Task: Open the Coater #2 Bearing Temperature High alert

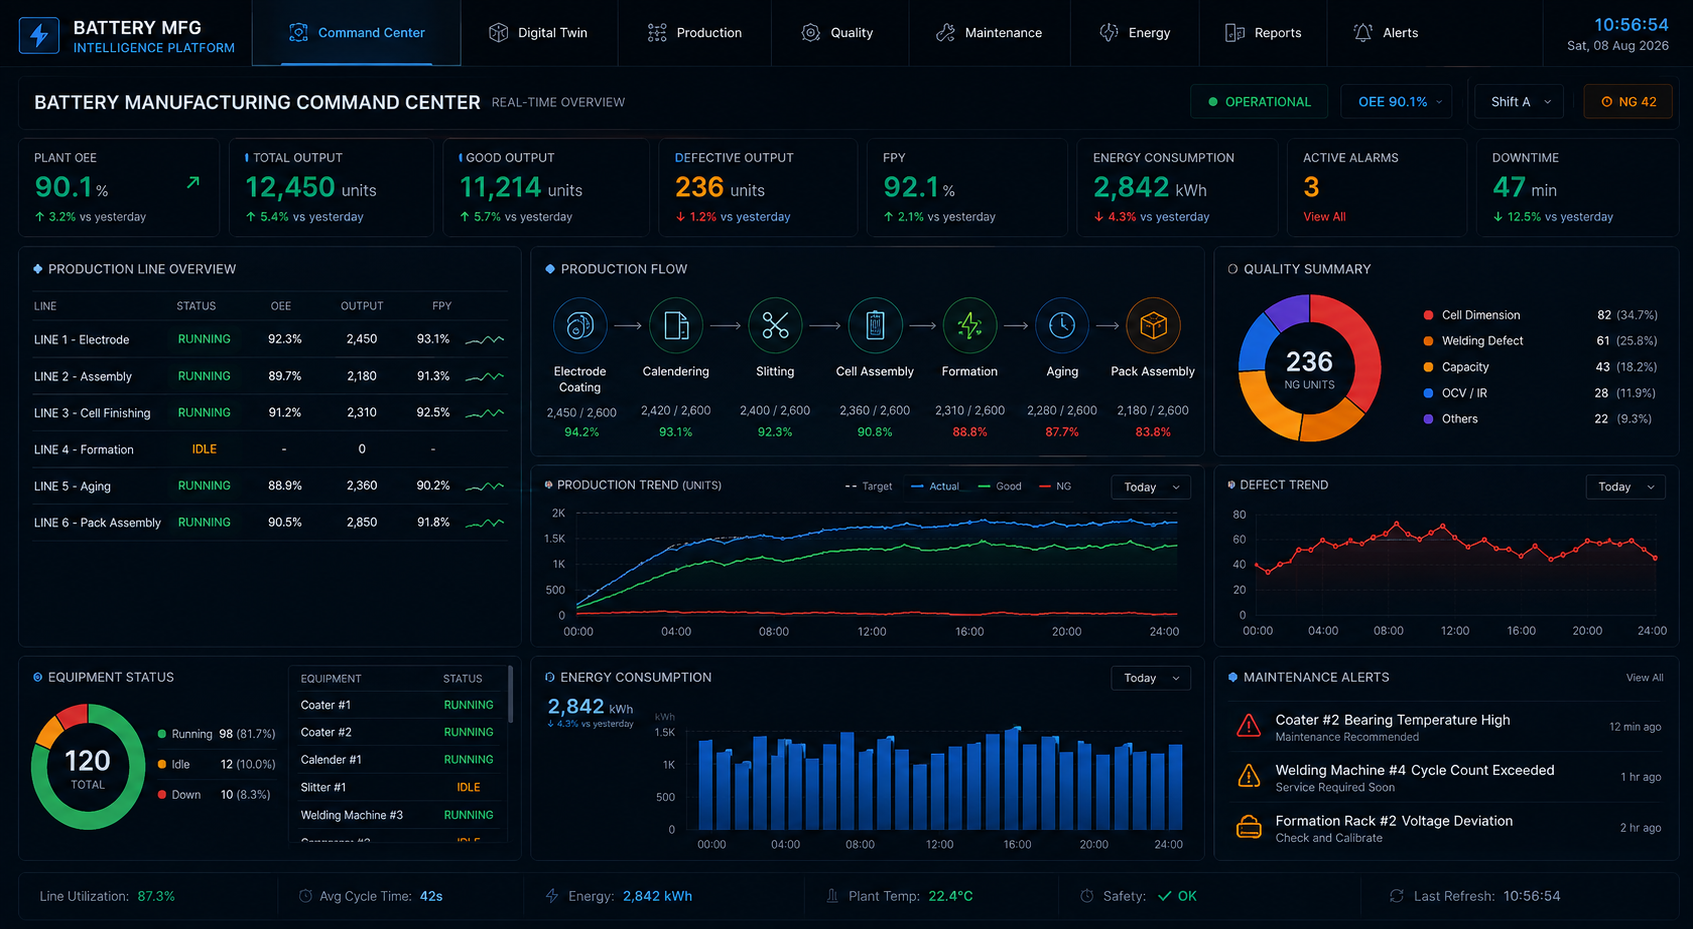Action: (1446, 727)
